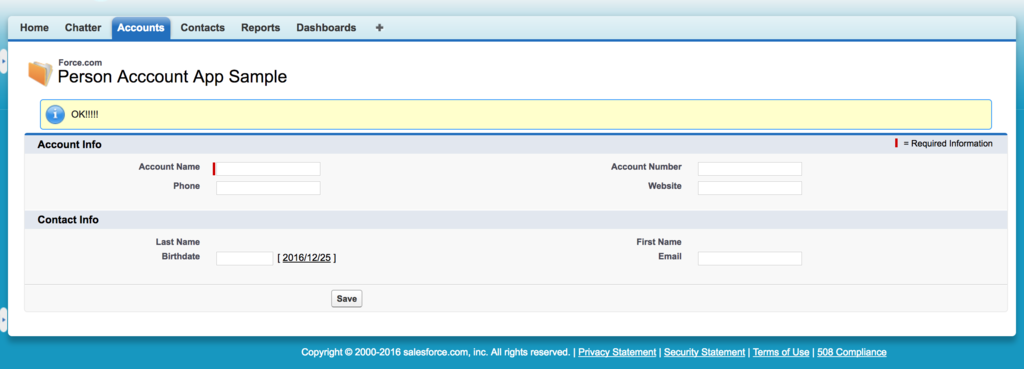The height and width of the screenshot is (369, 1024).
Task: Click the 2016/12/25 date link
Action: point(307,258)
